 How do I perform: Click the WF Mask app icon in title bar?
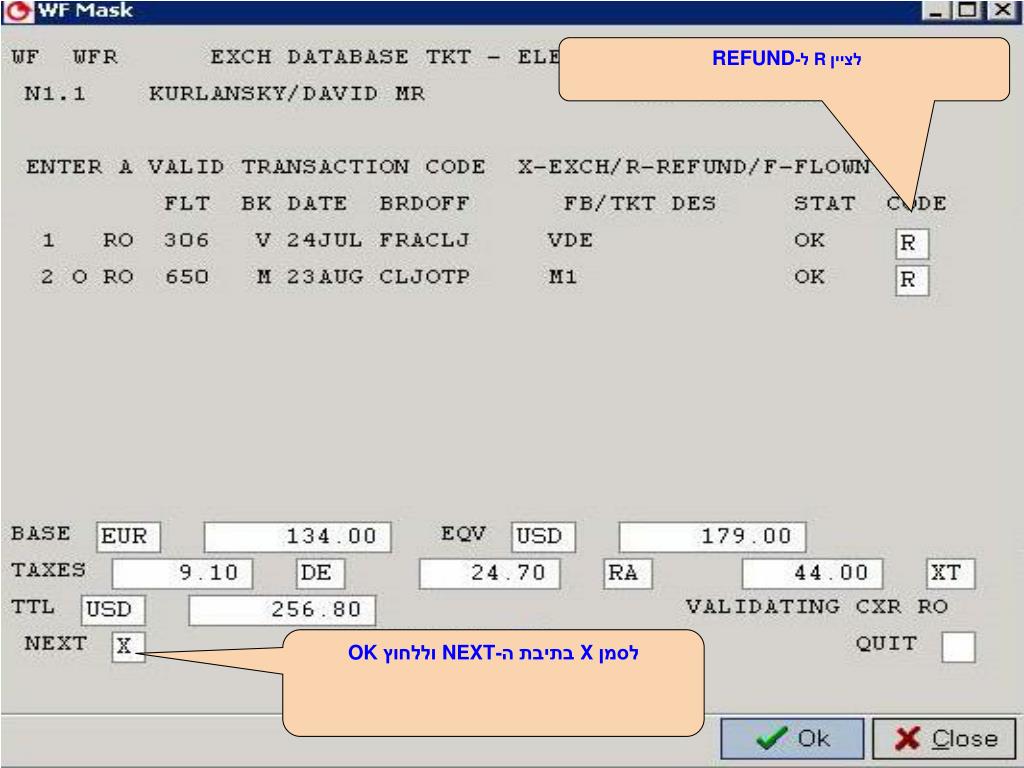tap(18, 11)
